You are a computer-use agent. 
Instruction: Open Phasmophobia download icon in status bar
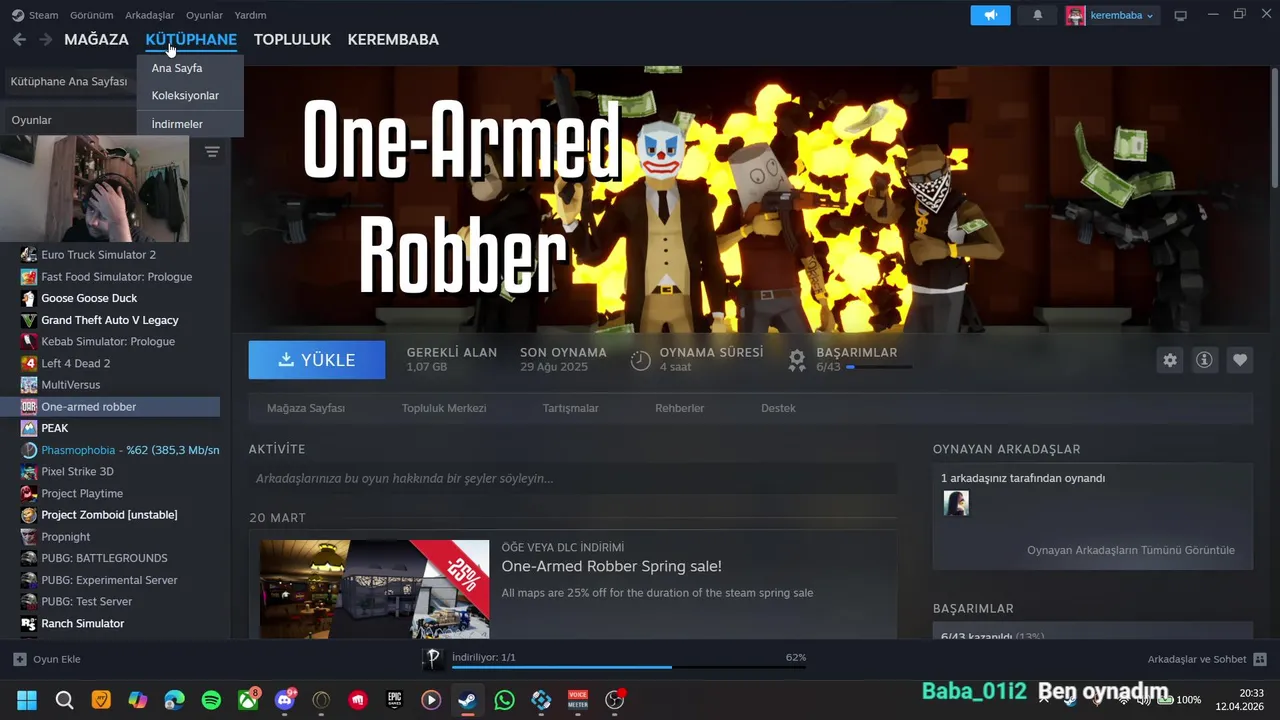[x=433, y=658]
